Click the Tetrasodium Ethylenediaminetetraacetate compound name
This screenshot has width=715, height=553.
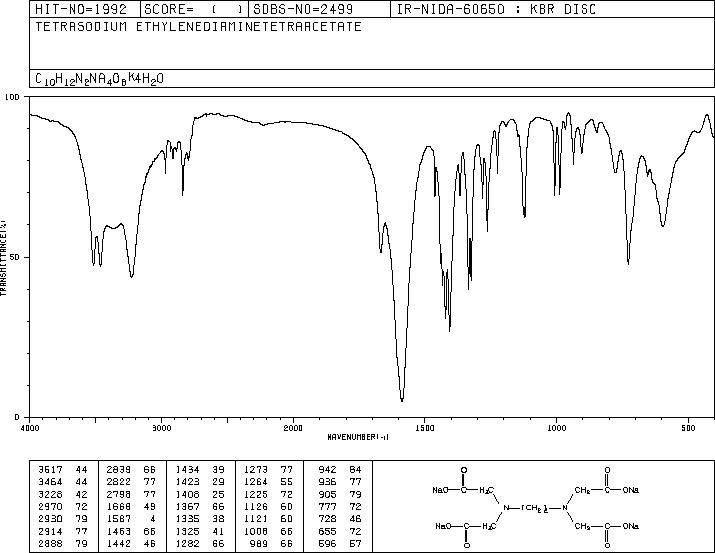coord(198,26)
